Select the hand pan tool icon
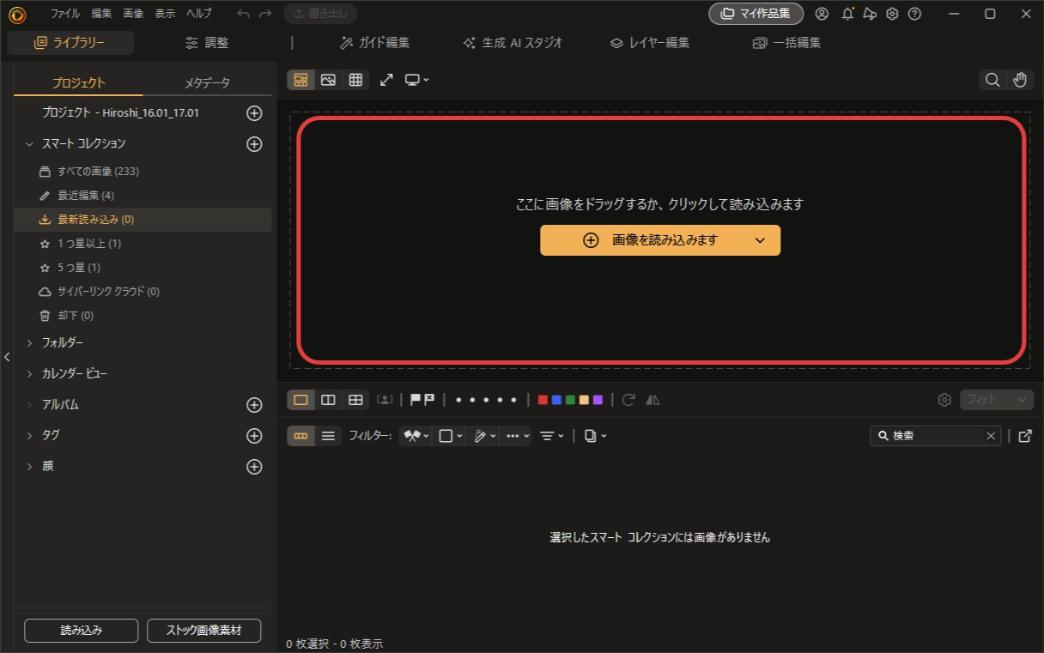Image resolution: width=1044 pixels, height=653 pixels. pos(1019,79)
